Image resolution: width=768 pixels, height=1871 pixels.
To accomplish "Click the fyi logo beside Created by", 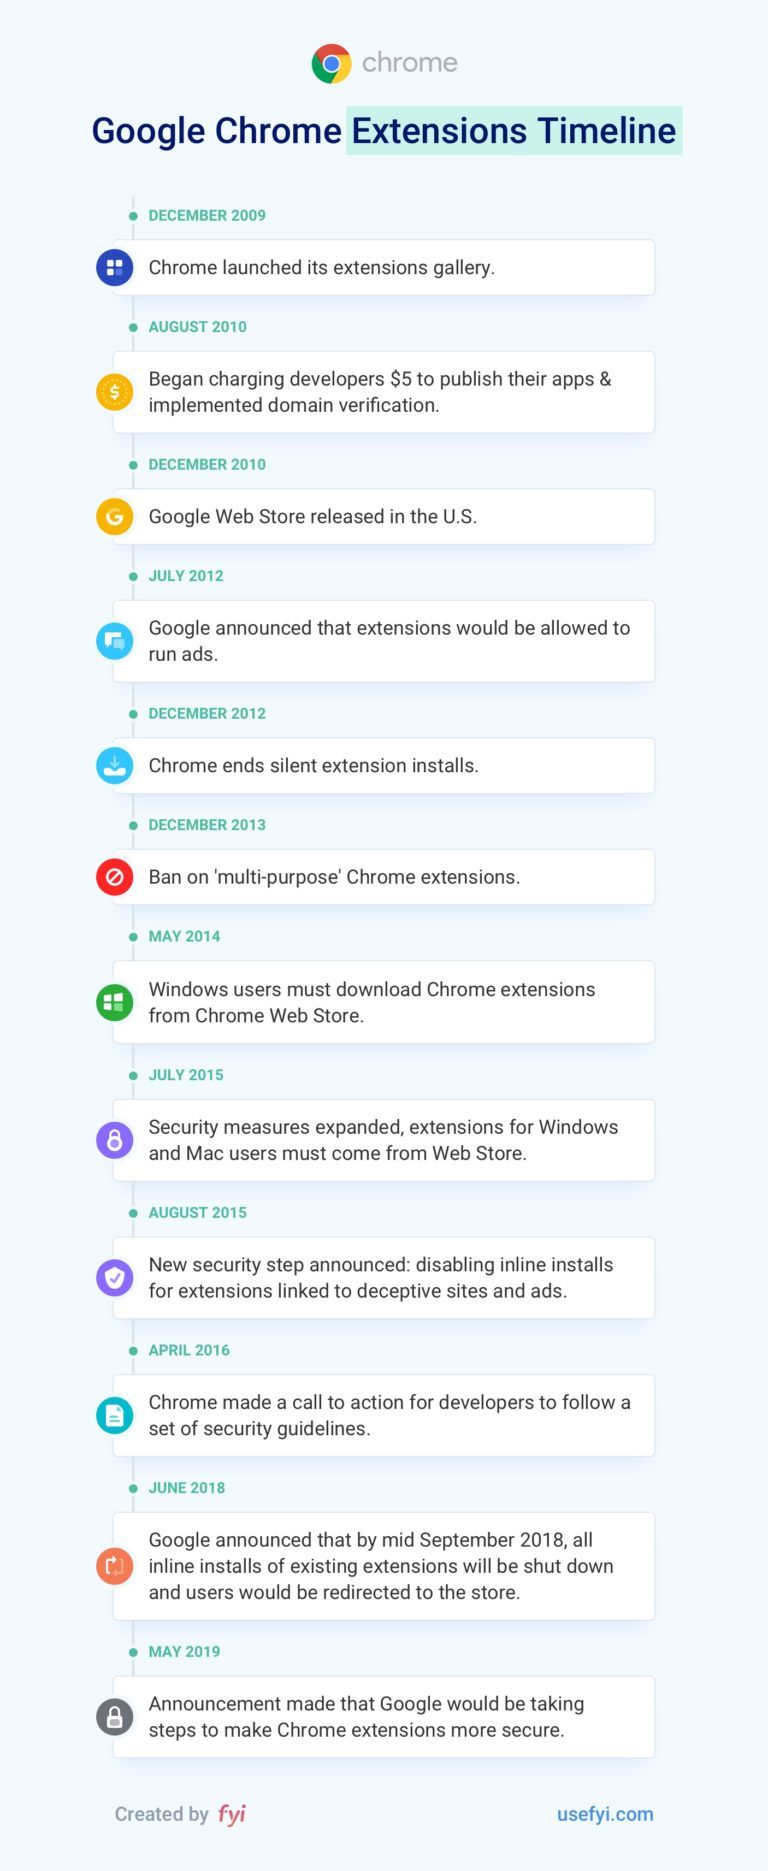I will 232,1814.
